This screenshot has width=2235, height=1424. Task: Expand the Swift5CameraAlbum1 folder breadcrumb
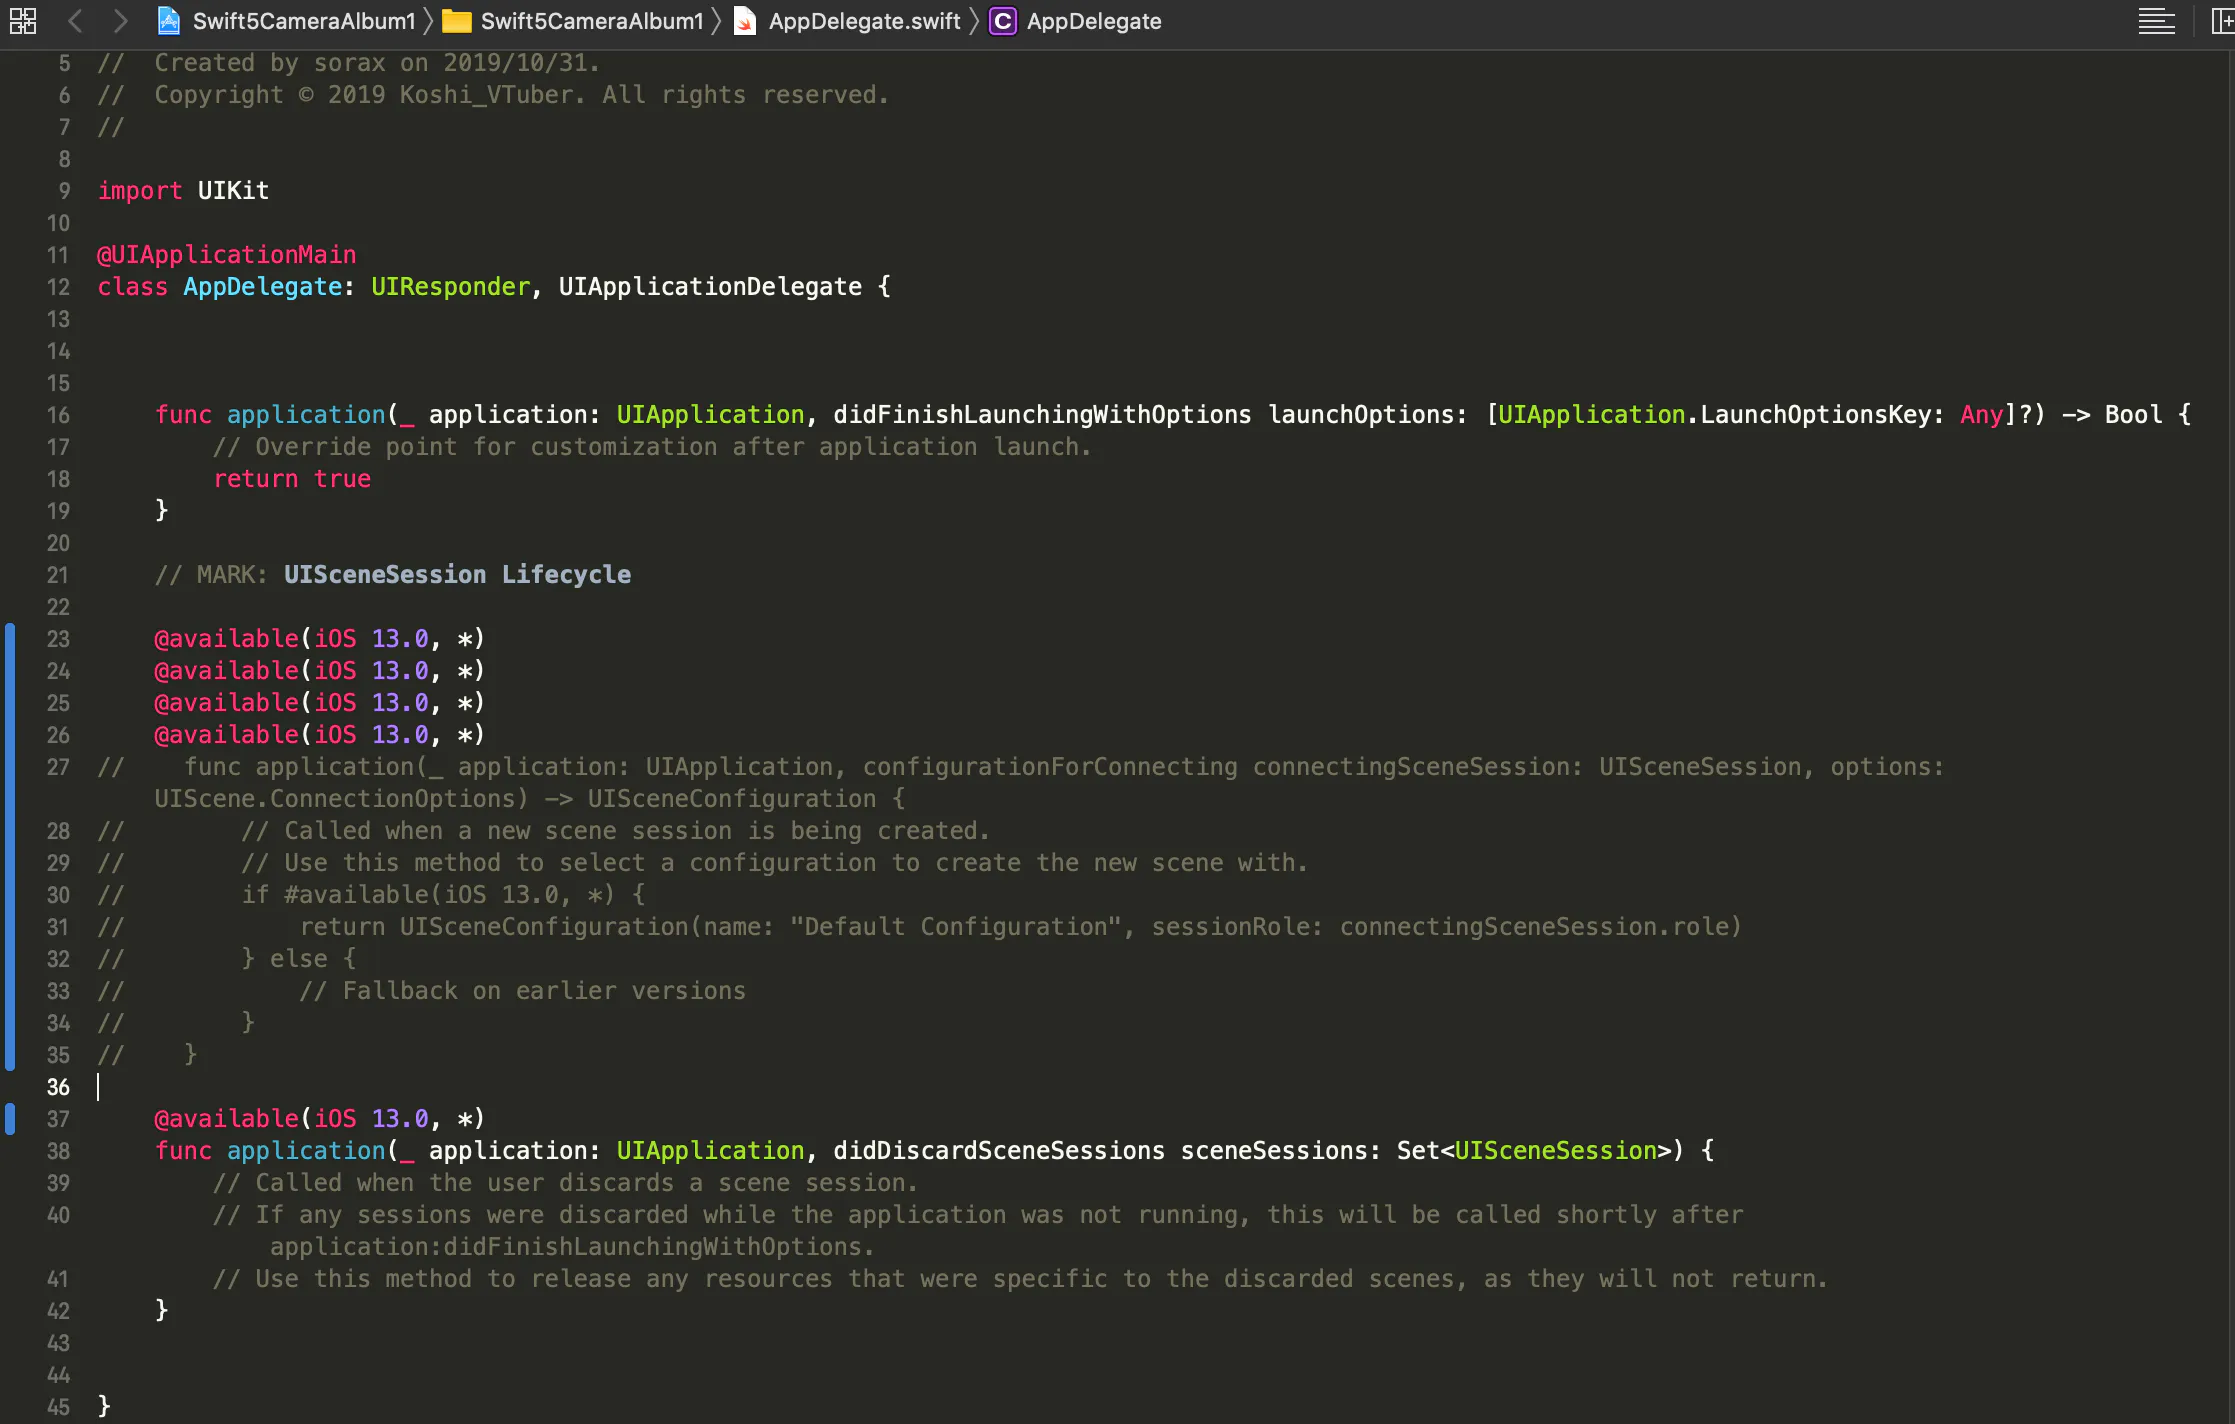[x=591, y=21]
